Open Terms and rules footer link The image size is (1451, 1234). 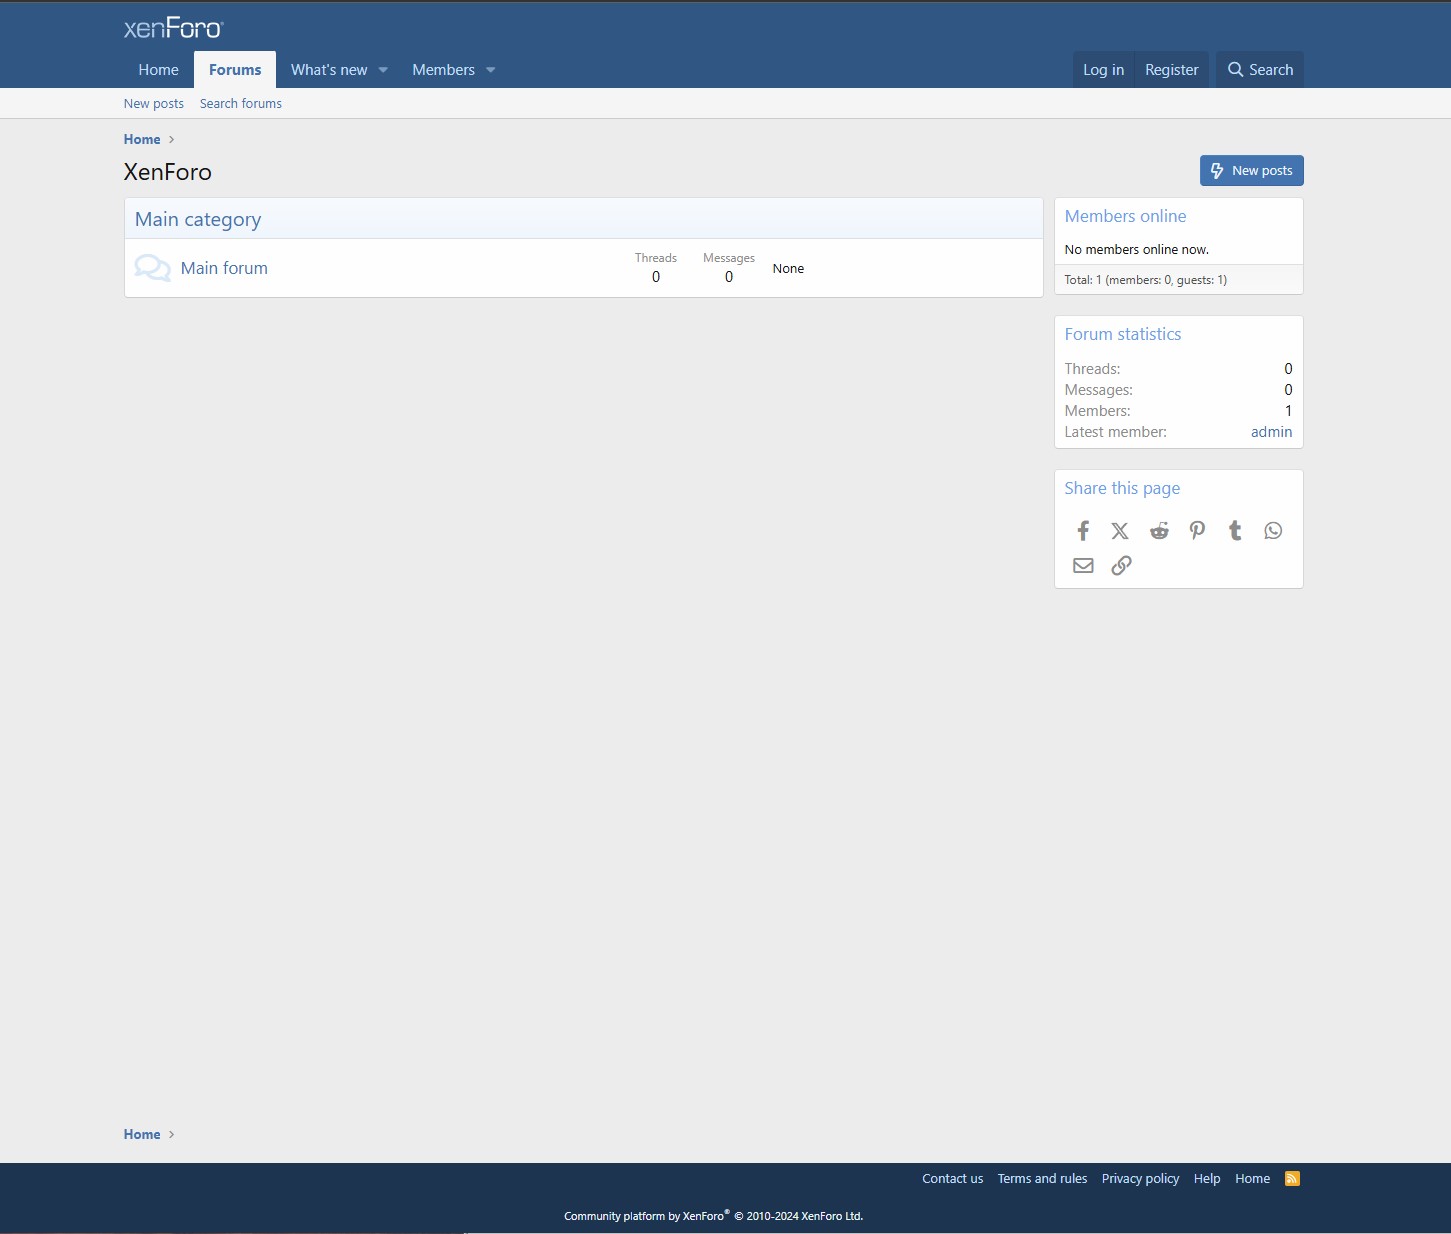tap(1042, 1179)
